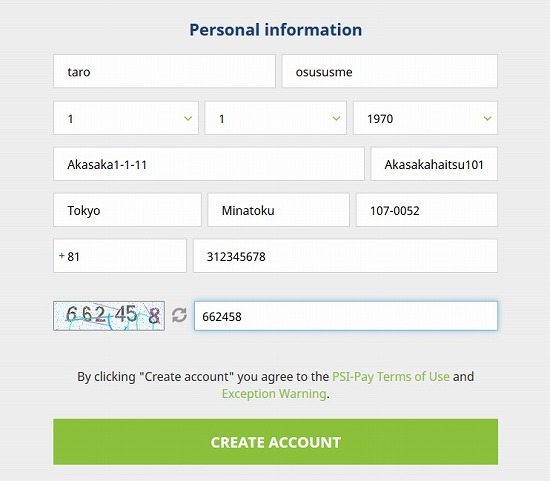
Task: Click the captcha answer field containing 662458
Action: [346, 316]
